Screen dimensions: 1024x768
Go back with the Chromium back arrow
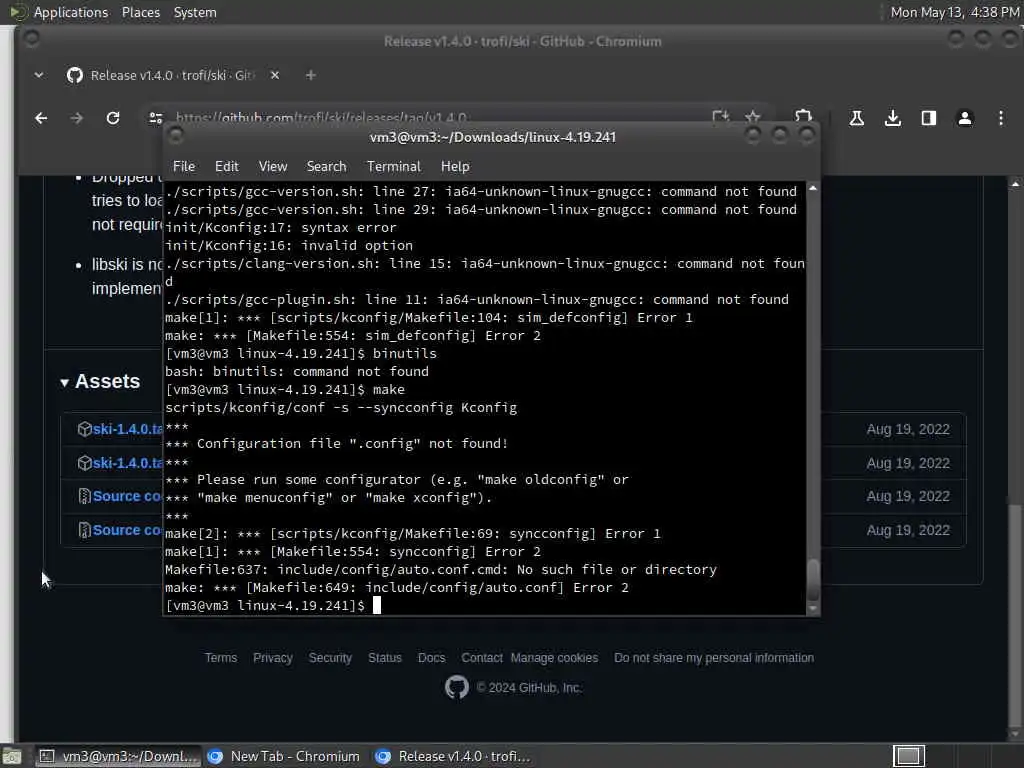pos(41,118)
